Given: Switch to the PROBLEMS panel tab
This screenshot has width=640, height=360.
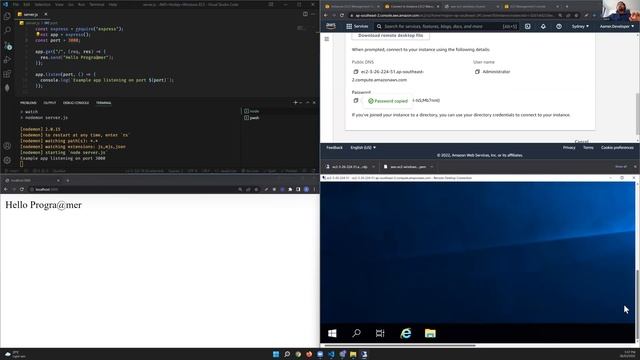Looking at the screenshot, I should pos(28,103).
